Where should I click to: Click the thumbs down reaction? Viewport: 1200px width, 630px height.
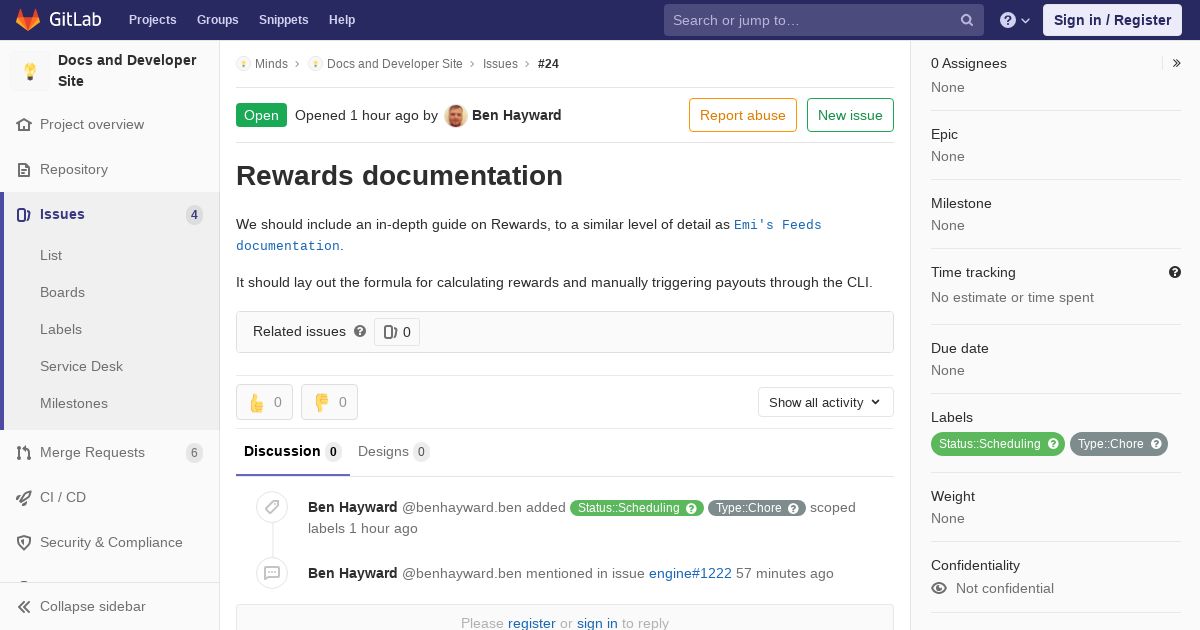[329, 402]
